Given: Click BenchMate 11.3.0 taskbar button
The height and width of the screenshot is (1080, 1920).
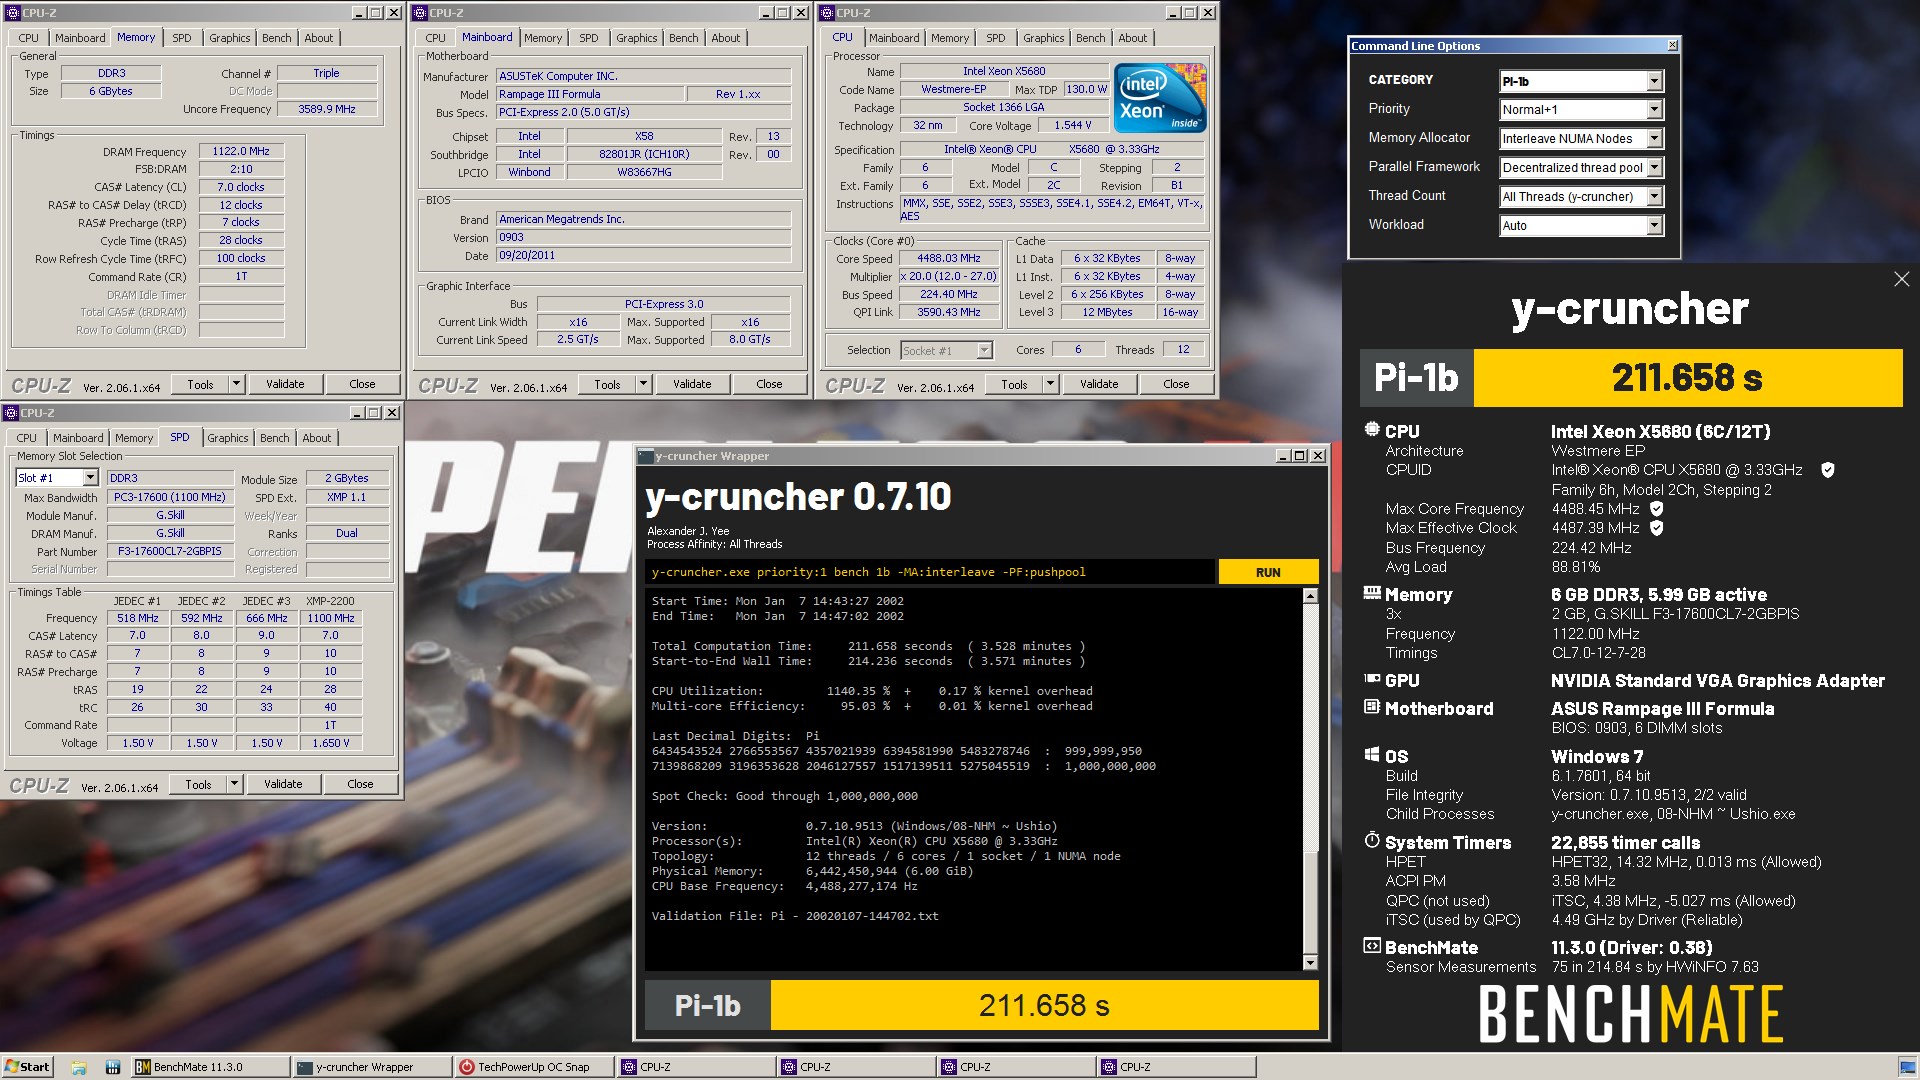Looking at the screenshot, I should (x=209, y=1067).
